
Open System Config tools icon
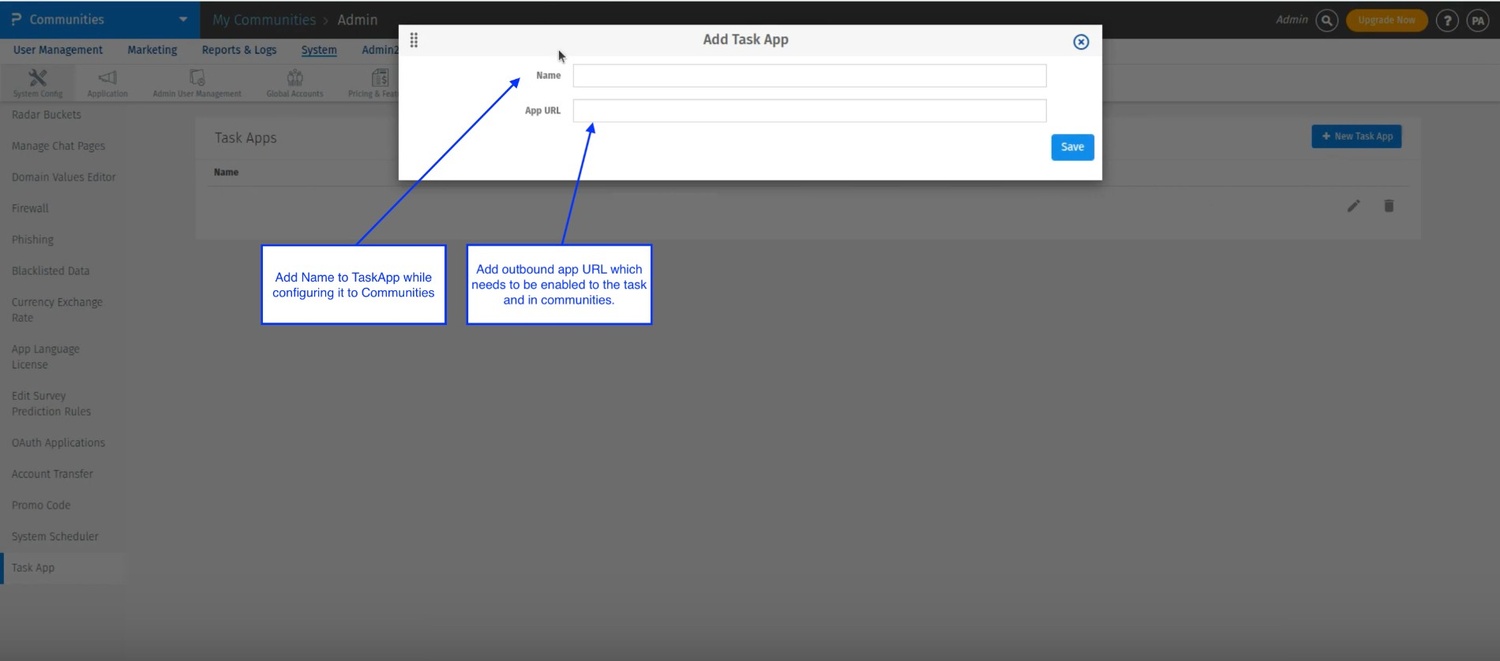tap(38, 78)
